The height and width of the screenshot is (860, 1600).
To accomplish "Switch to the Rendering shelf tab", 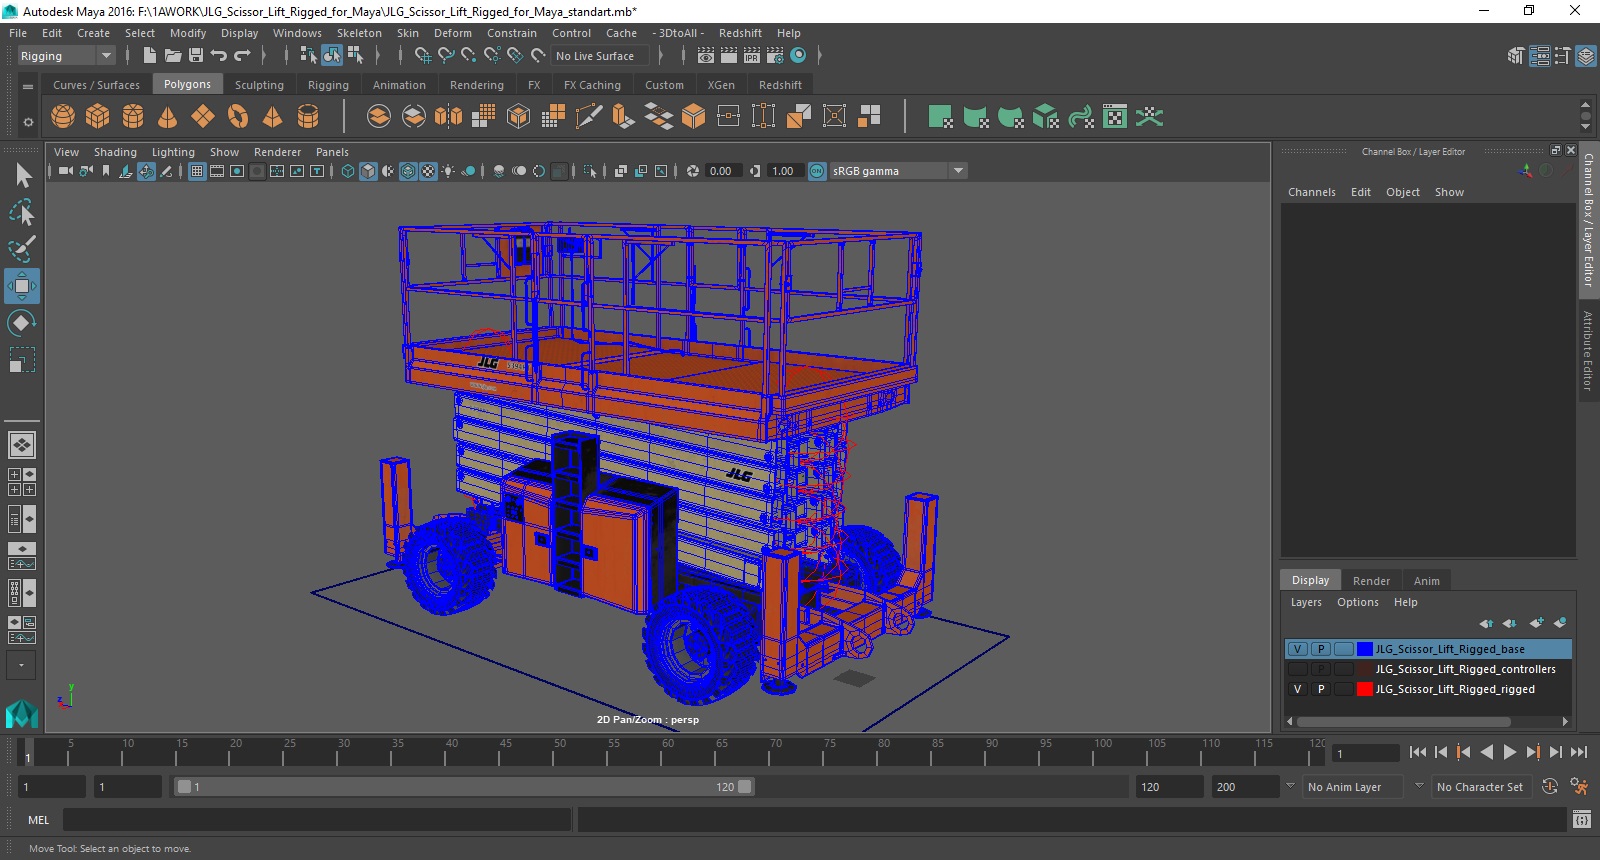I will point(477,85).
